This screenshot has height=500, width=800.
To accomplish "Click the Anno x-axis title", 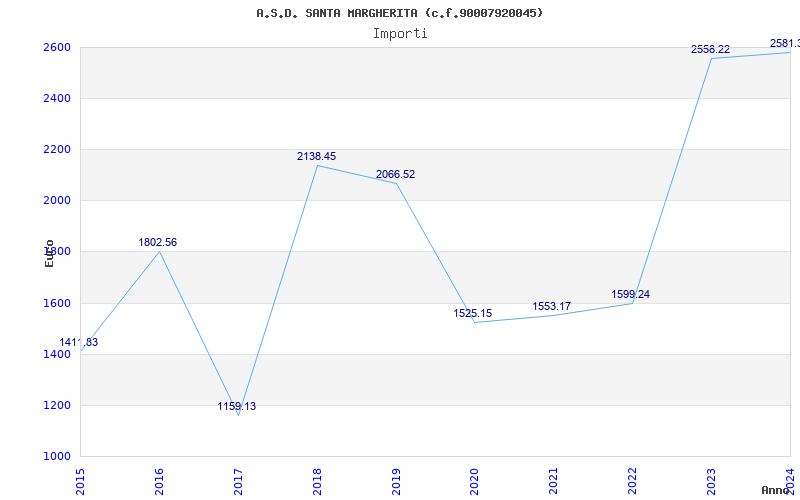I will pyautogui.click(x=775, y=490).
